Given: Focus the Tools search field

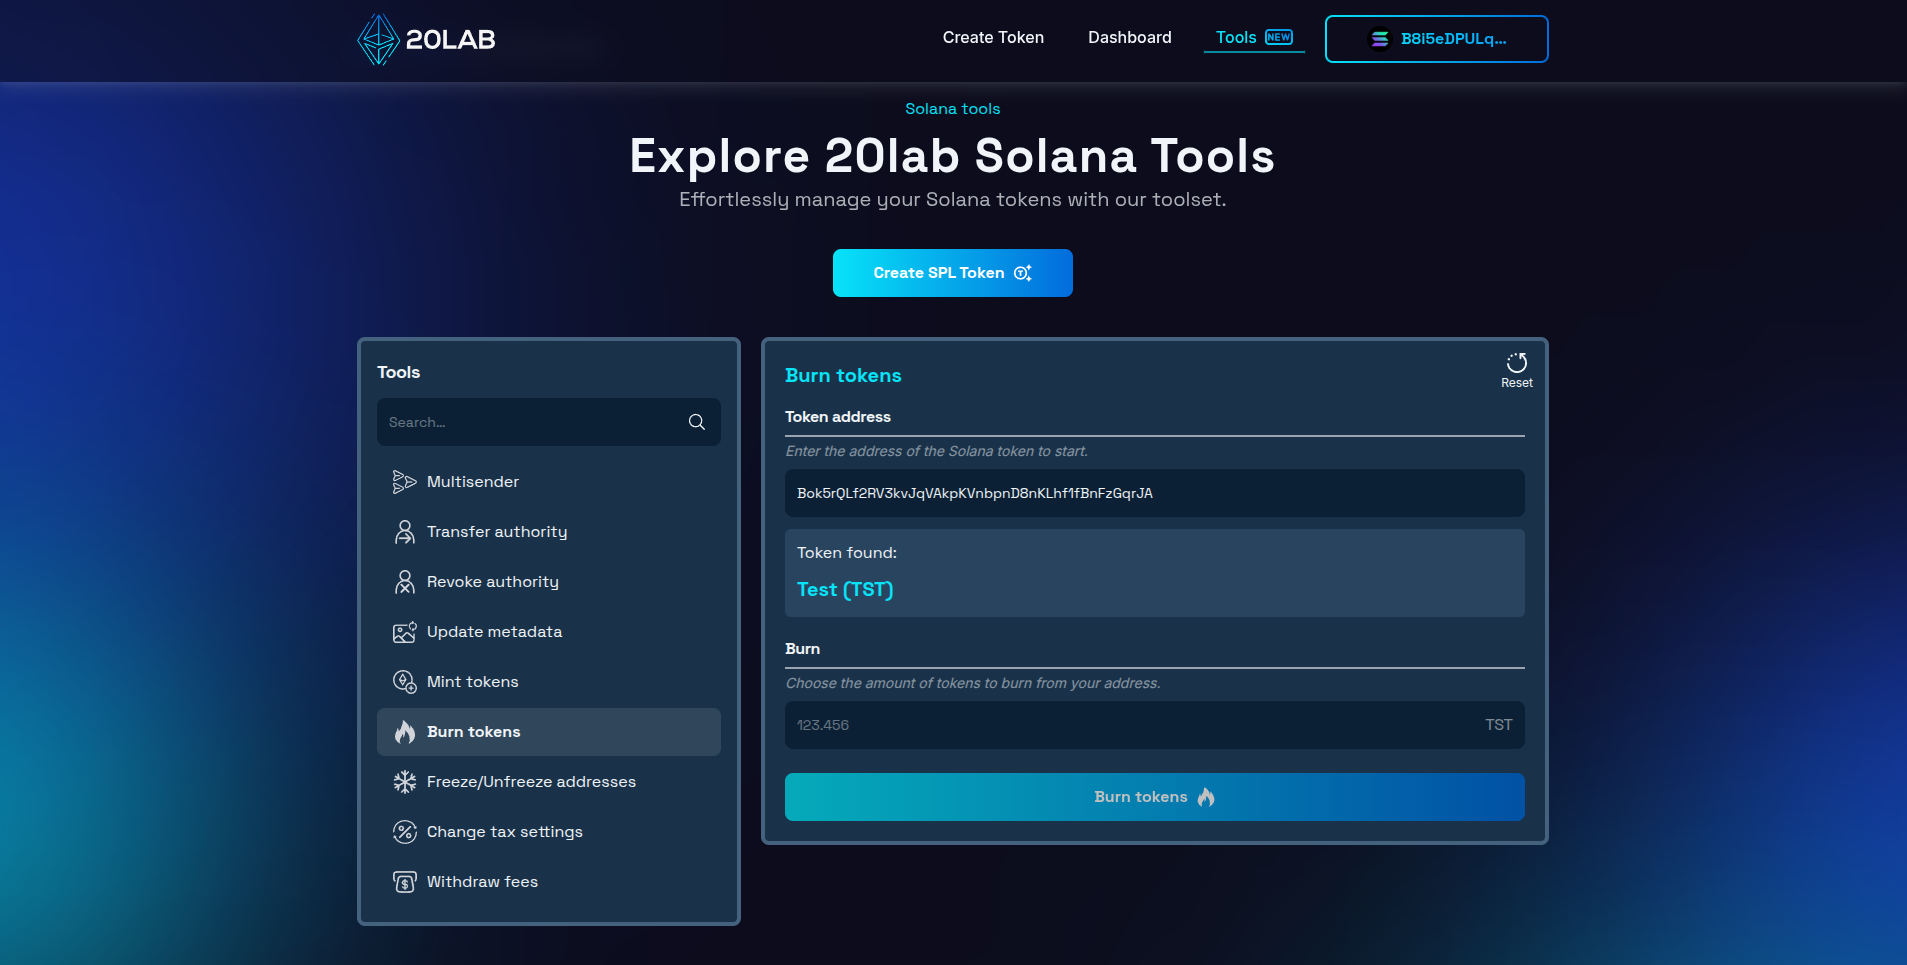Looking at the screenshot, I should pyautogui.click(x=549, y=422).
